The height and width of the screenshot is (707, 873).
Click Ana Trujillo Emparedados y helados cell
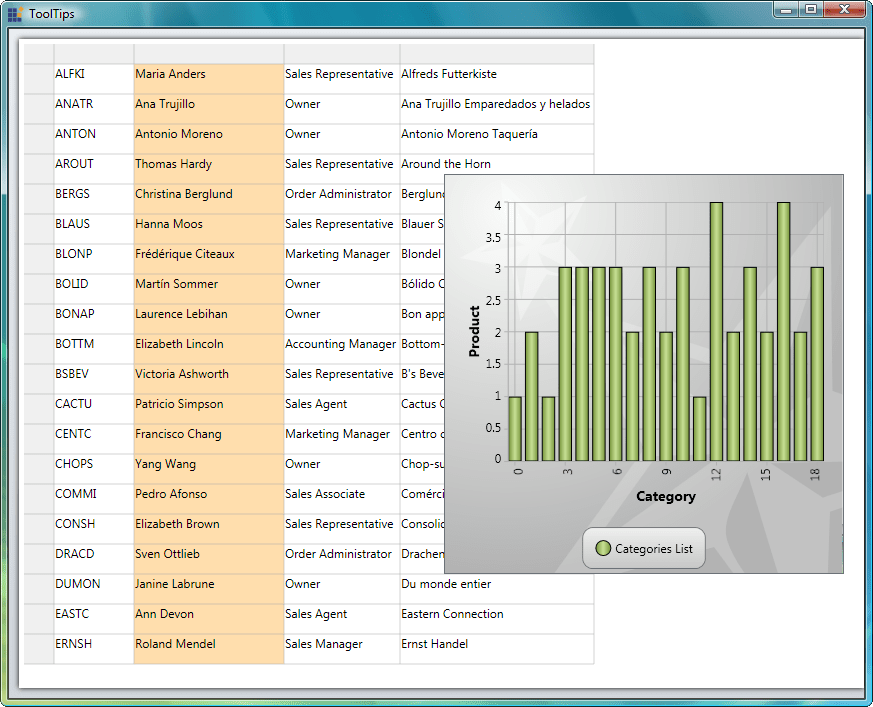[497, 109]
